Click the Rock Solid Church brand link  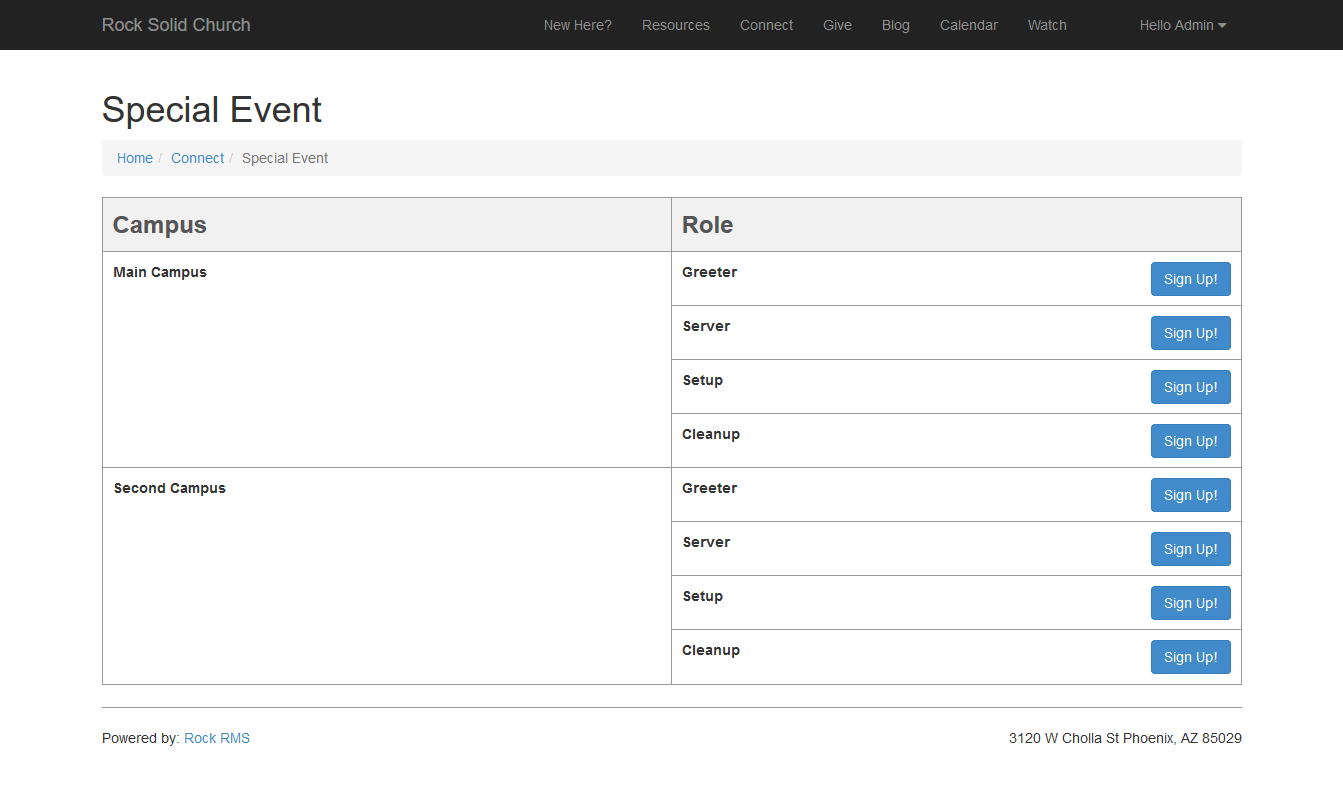click(x=176, y=25)
